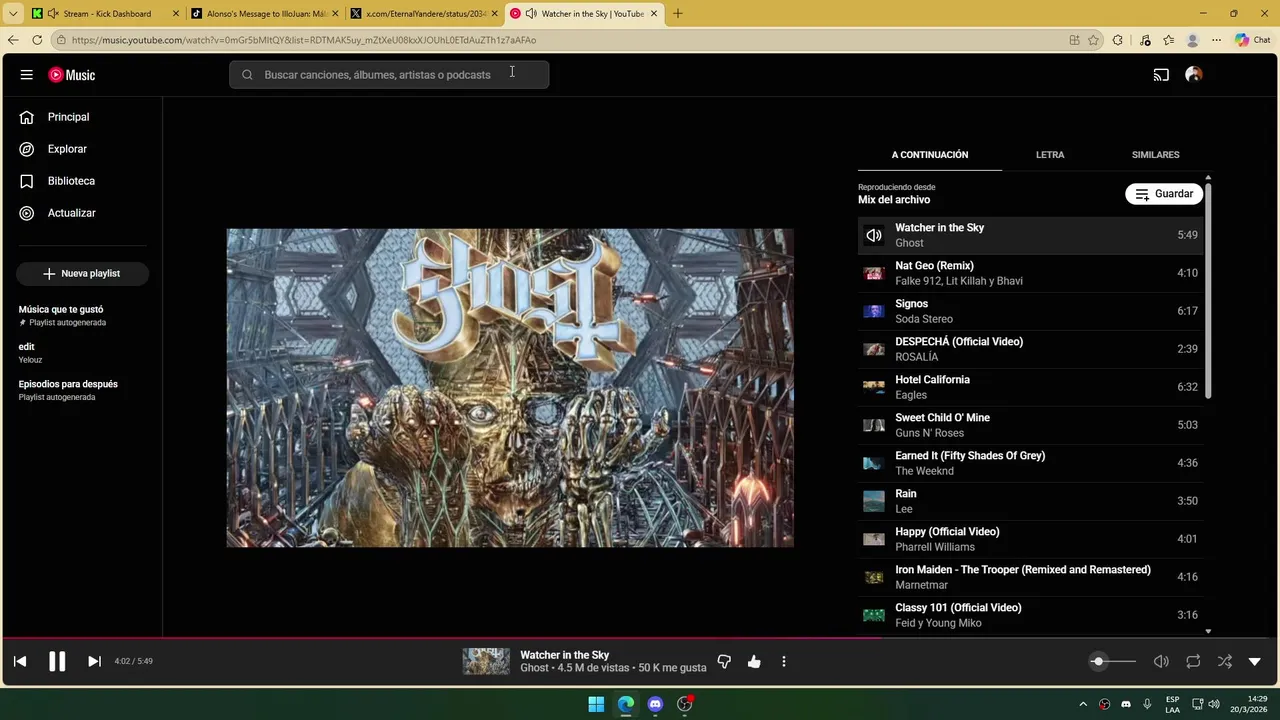Open a new browser tab
The width and height of the screenshot is (1280, 720).
(x=677, y=14)
